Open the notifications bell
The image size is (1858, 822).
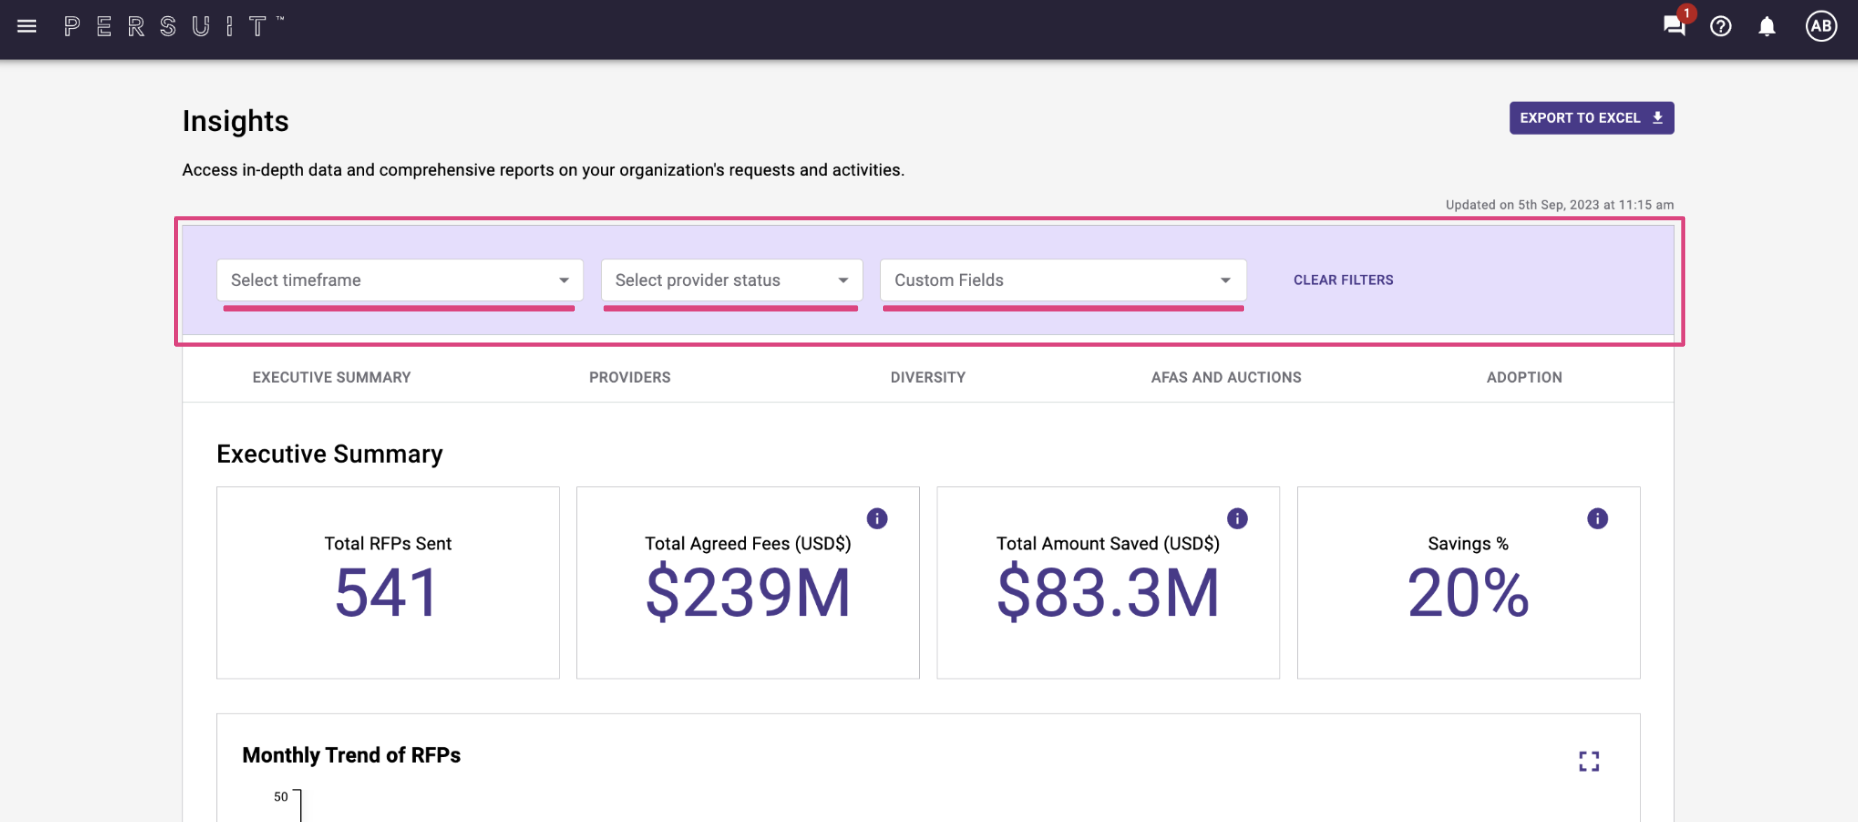click(1767, 26)
